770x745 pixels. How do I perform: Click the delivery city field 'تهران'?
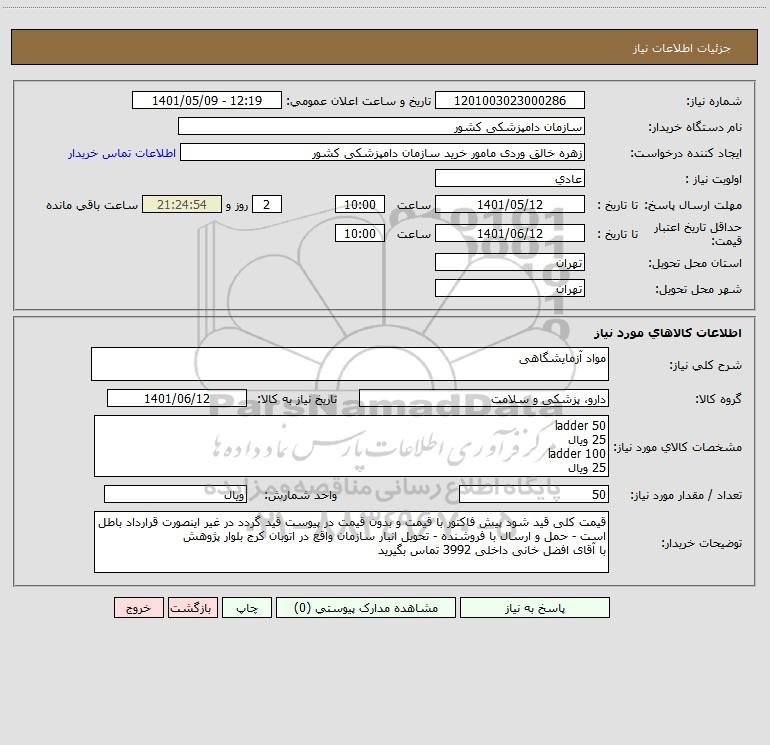pyautogui.click(x=510, y=288)
